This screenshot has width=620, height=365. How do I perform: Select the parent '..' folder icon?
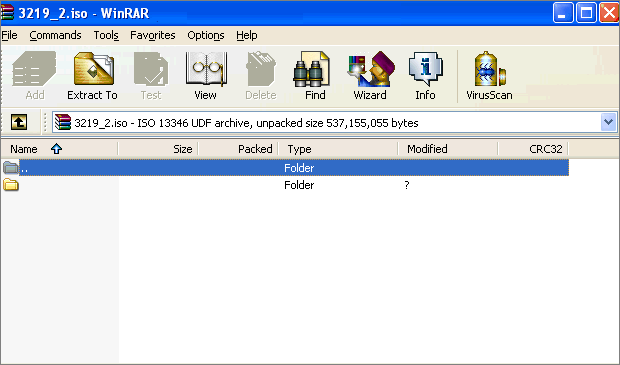pos(11,168)
